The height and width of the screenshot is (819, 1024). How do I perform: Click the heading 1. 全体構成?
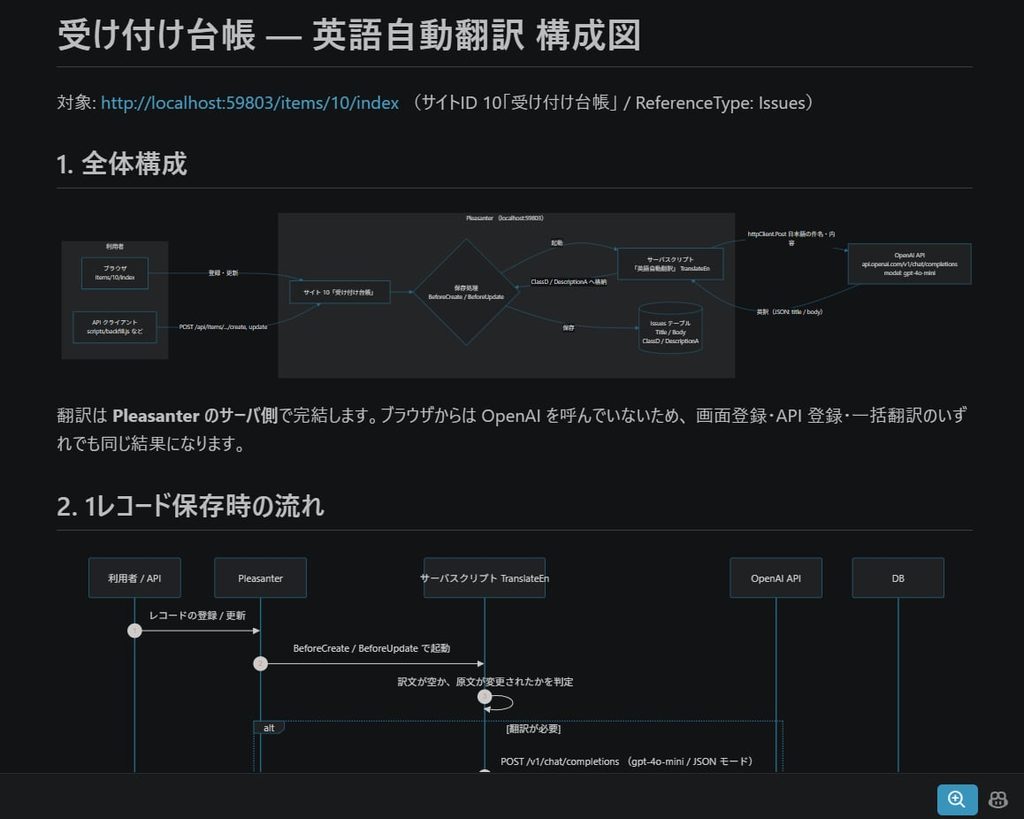click(121, 163)
